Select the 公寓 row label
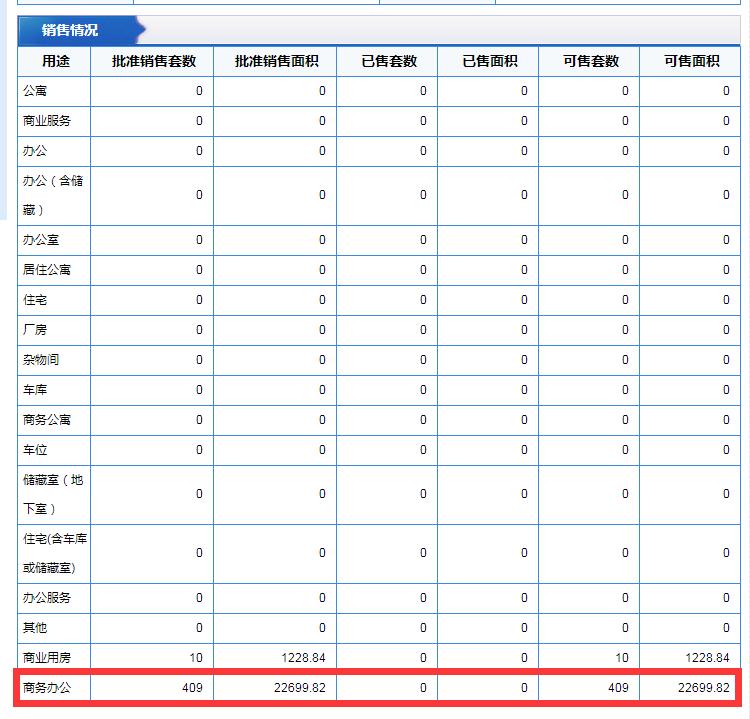 coord(35,91)
